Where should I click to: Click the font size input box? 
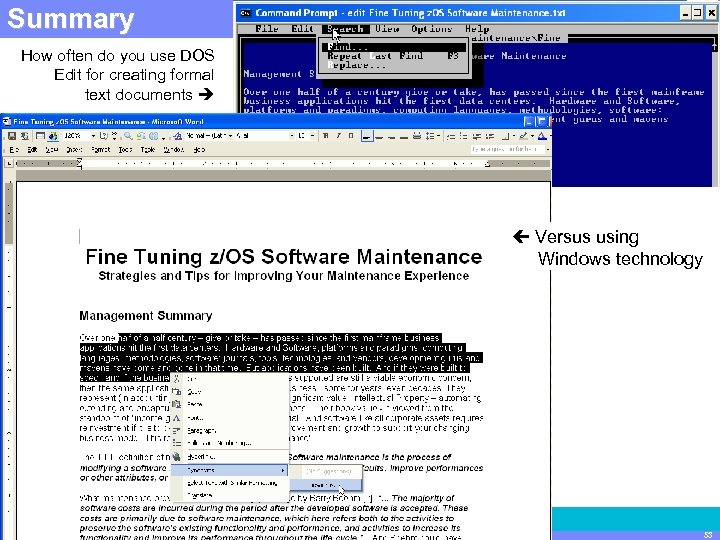303,136
